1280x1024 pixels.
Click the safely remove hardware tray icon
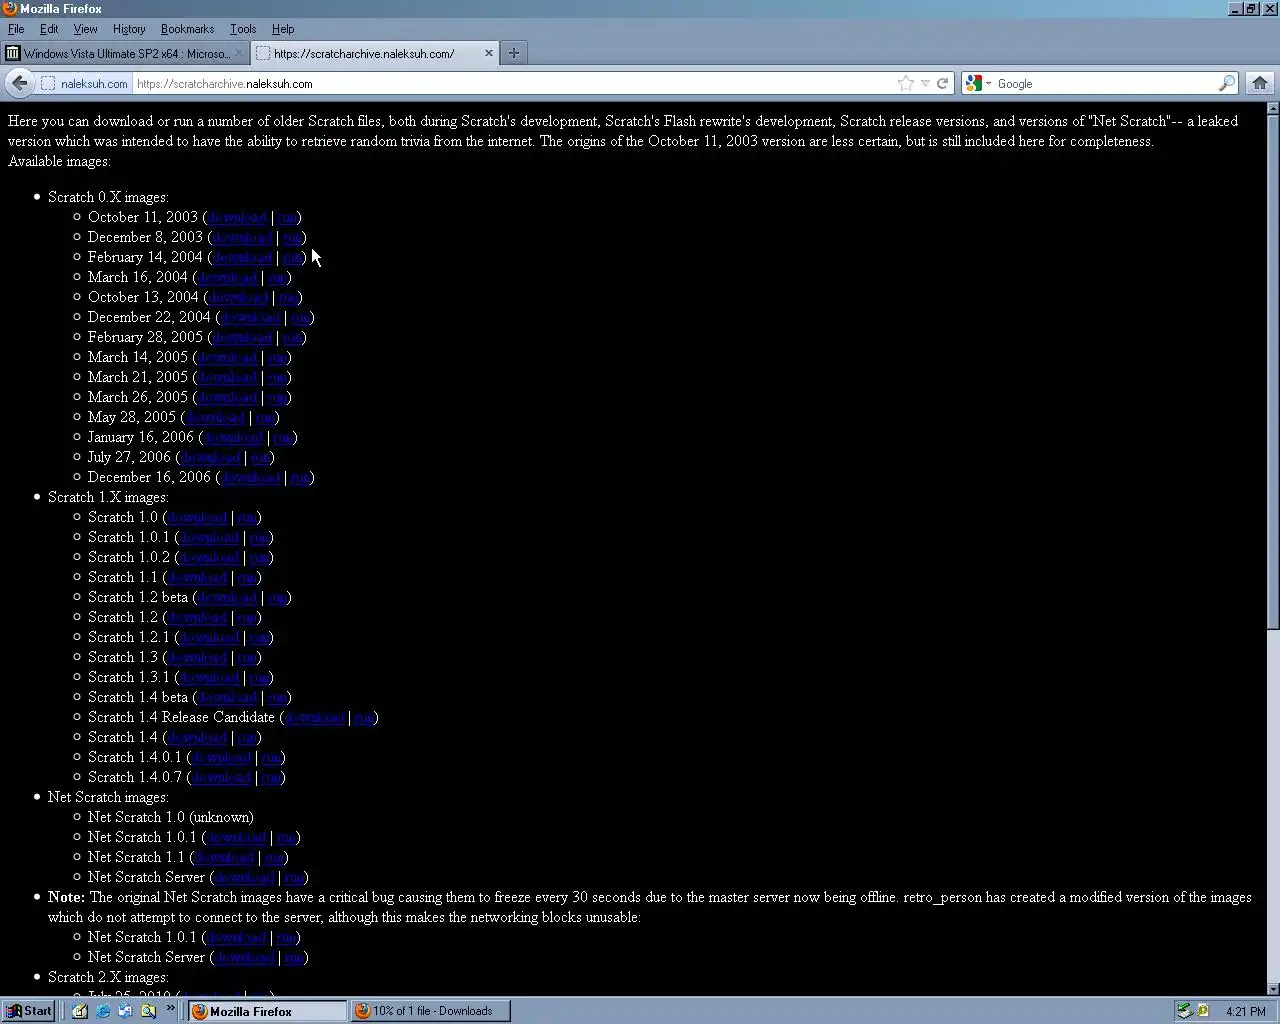coord(1184,1011)
